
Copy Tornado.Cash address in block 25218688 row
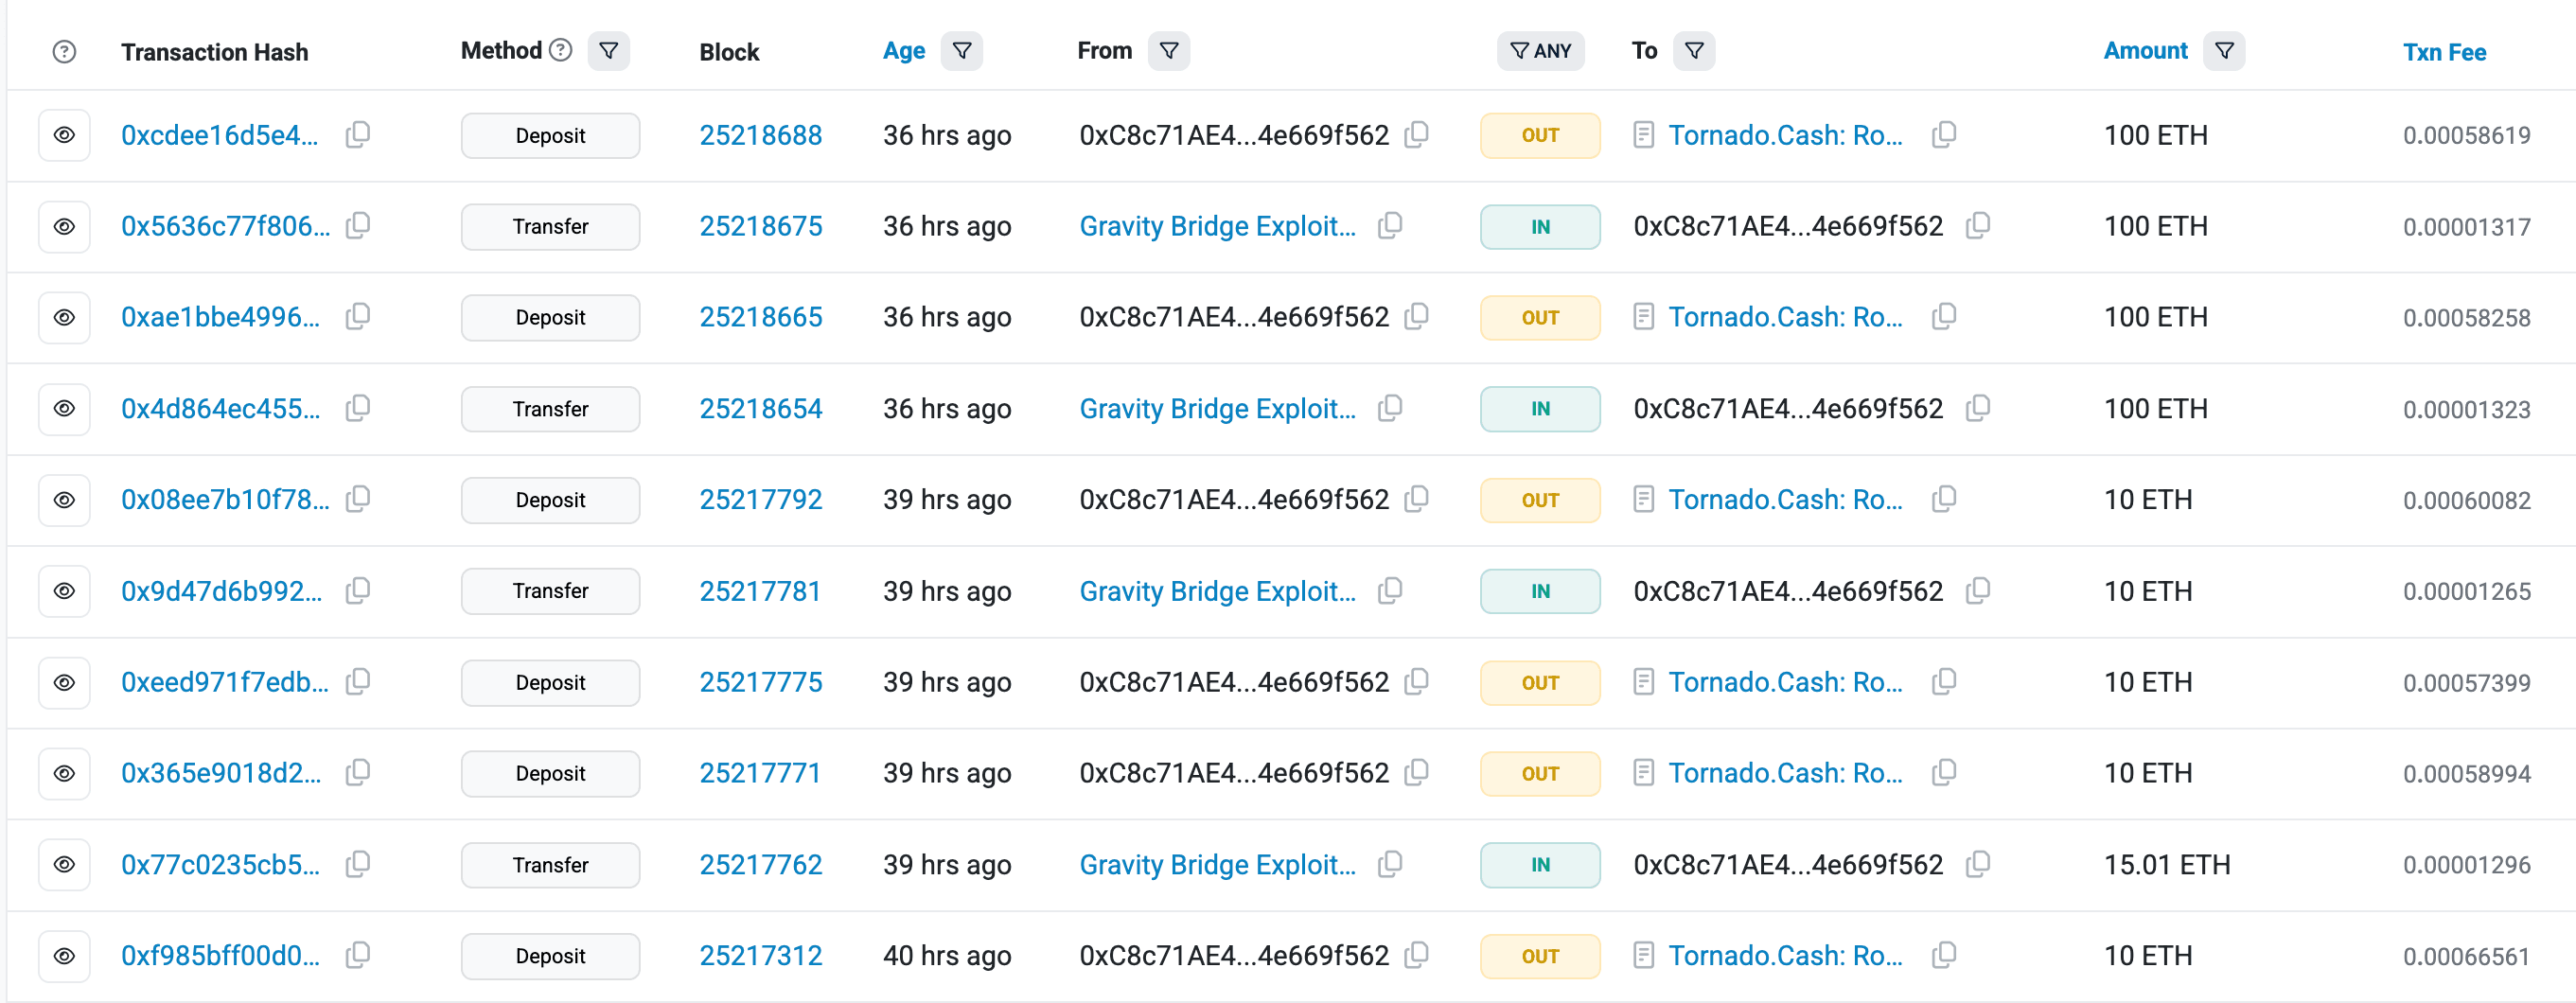click(x=1944, y=134)
